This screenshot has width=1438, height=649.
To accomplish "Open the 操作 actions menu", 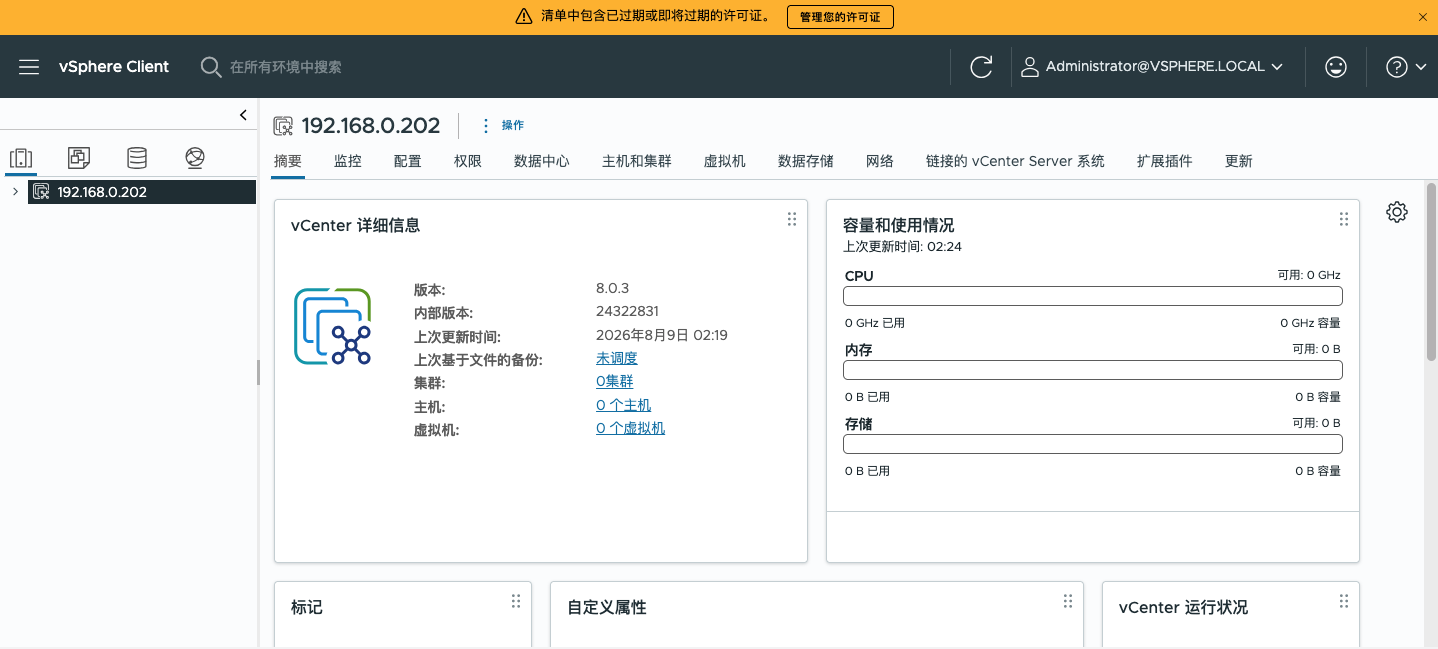I will pos(503,125).
